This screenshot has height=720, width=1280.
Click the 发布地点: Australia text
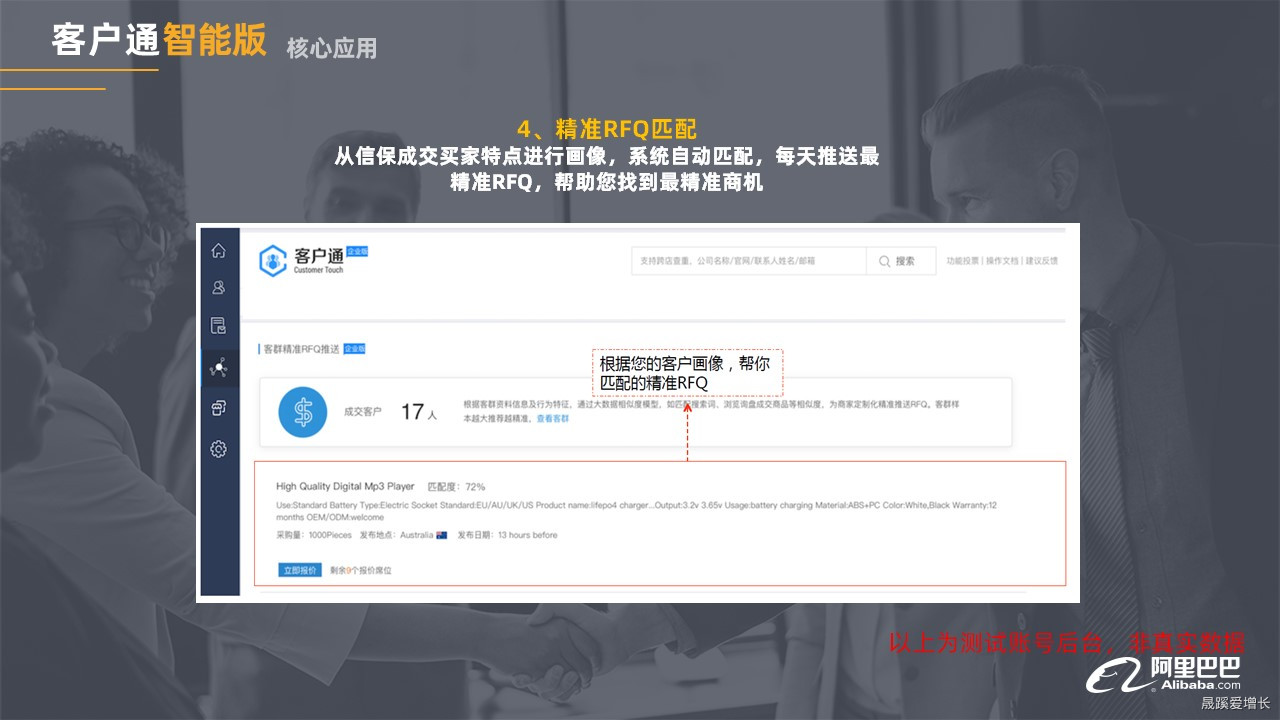point(396,535)
